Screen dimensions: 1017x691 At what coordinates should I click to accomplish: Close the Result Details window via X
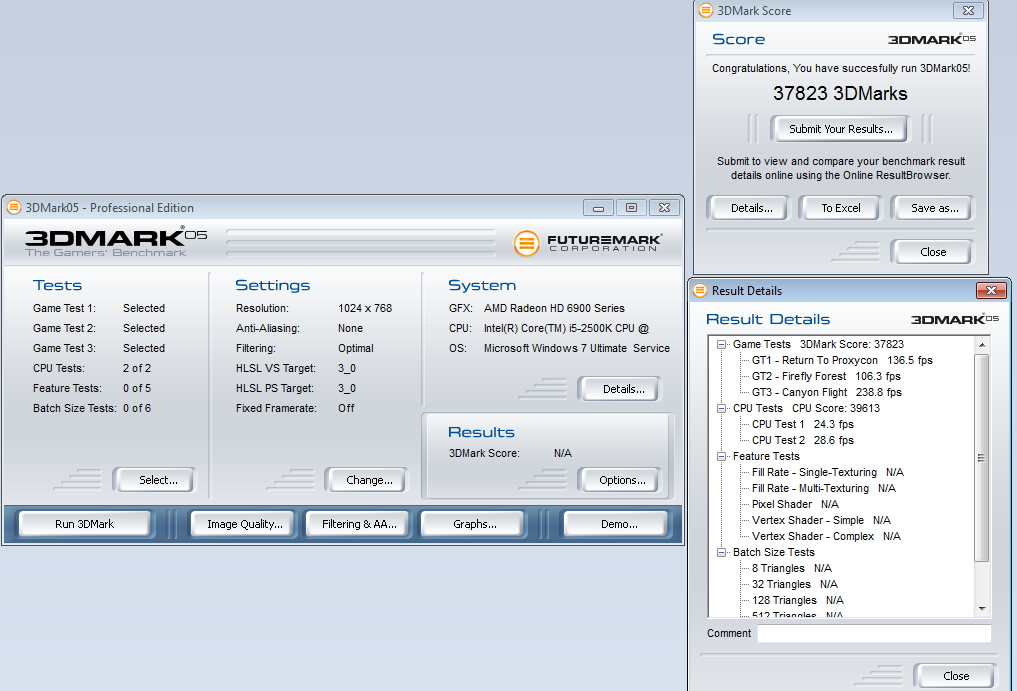click(991, 290)
